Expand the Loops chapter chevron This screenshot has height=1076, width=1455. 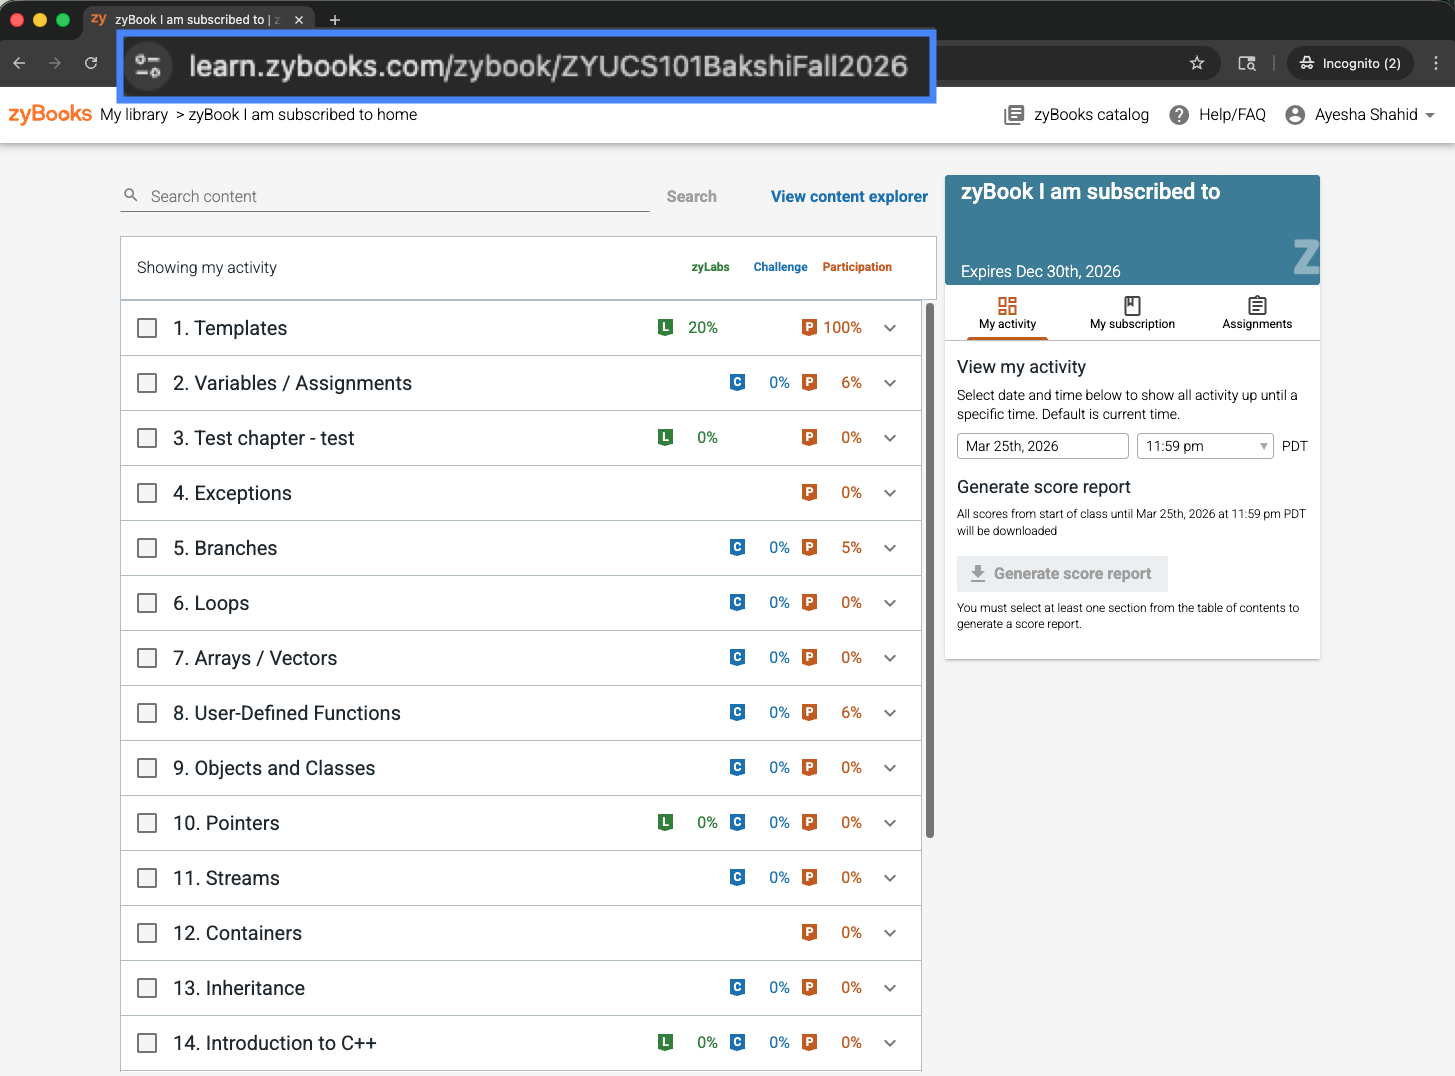point(890,603)
